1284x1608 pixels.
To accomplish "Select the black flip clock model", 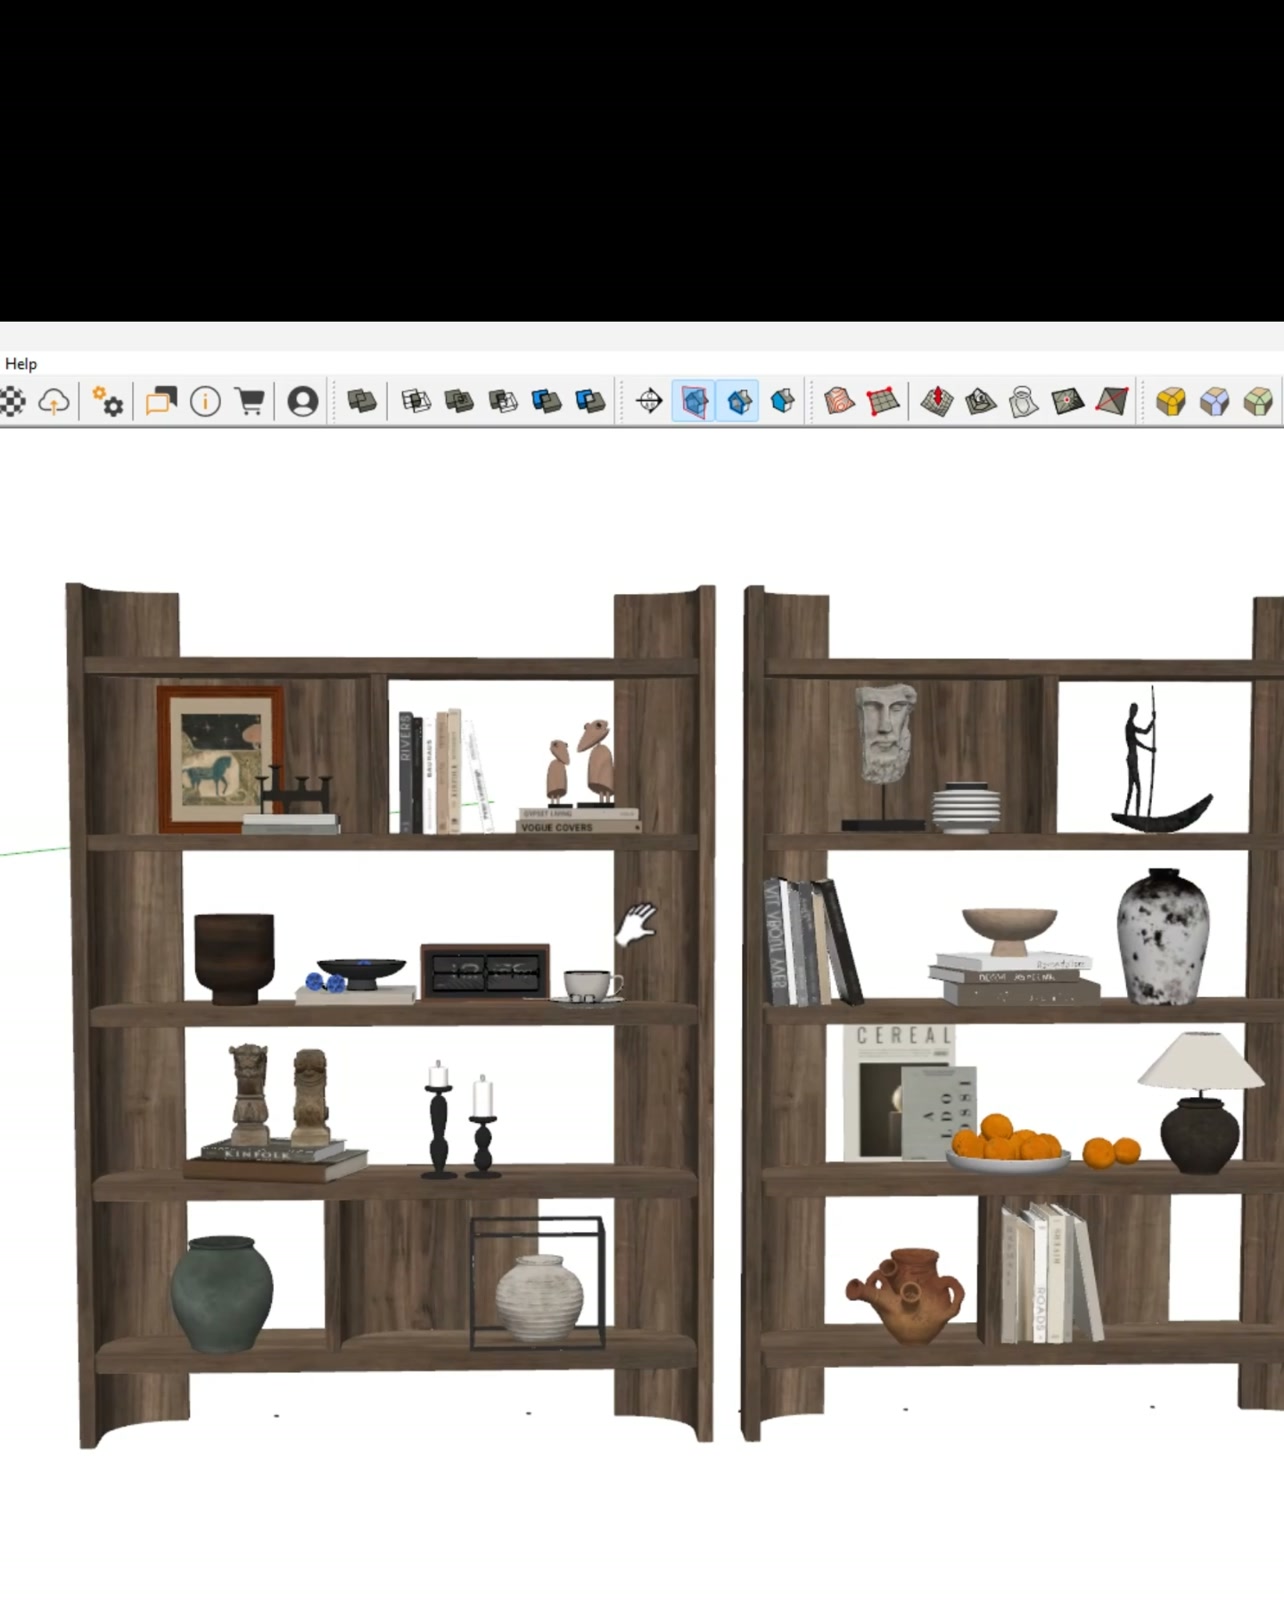I will pos(485,972).
